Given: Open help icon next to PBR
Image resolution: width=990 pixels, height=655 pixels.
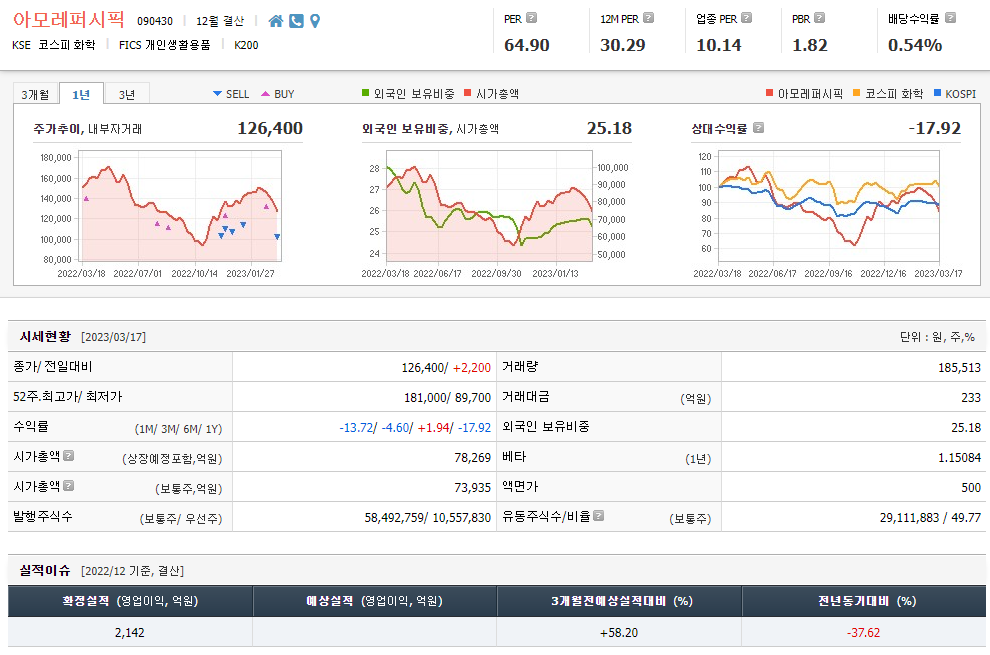Looking at the screenshot, I should pyautogui.click(x=820, y=18).
